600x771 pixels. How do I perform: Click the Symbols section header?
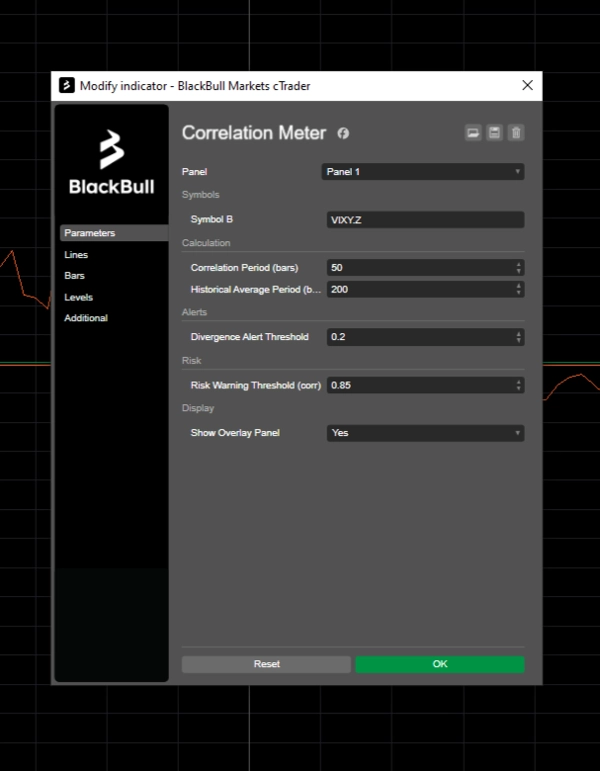[201, 195]
